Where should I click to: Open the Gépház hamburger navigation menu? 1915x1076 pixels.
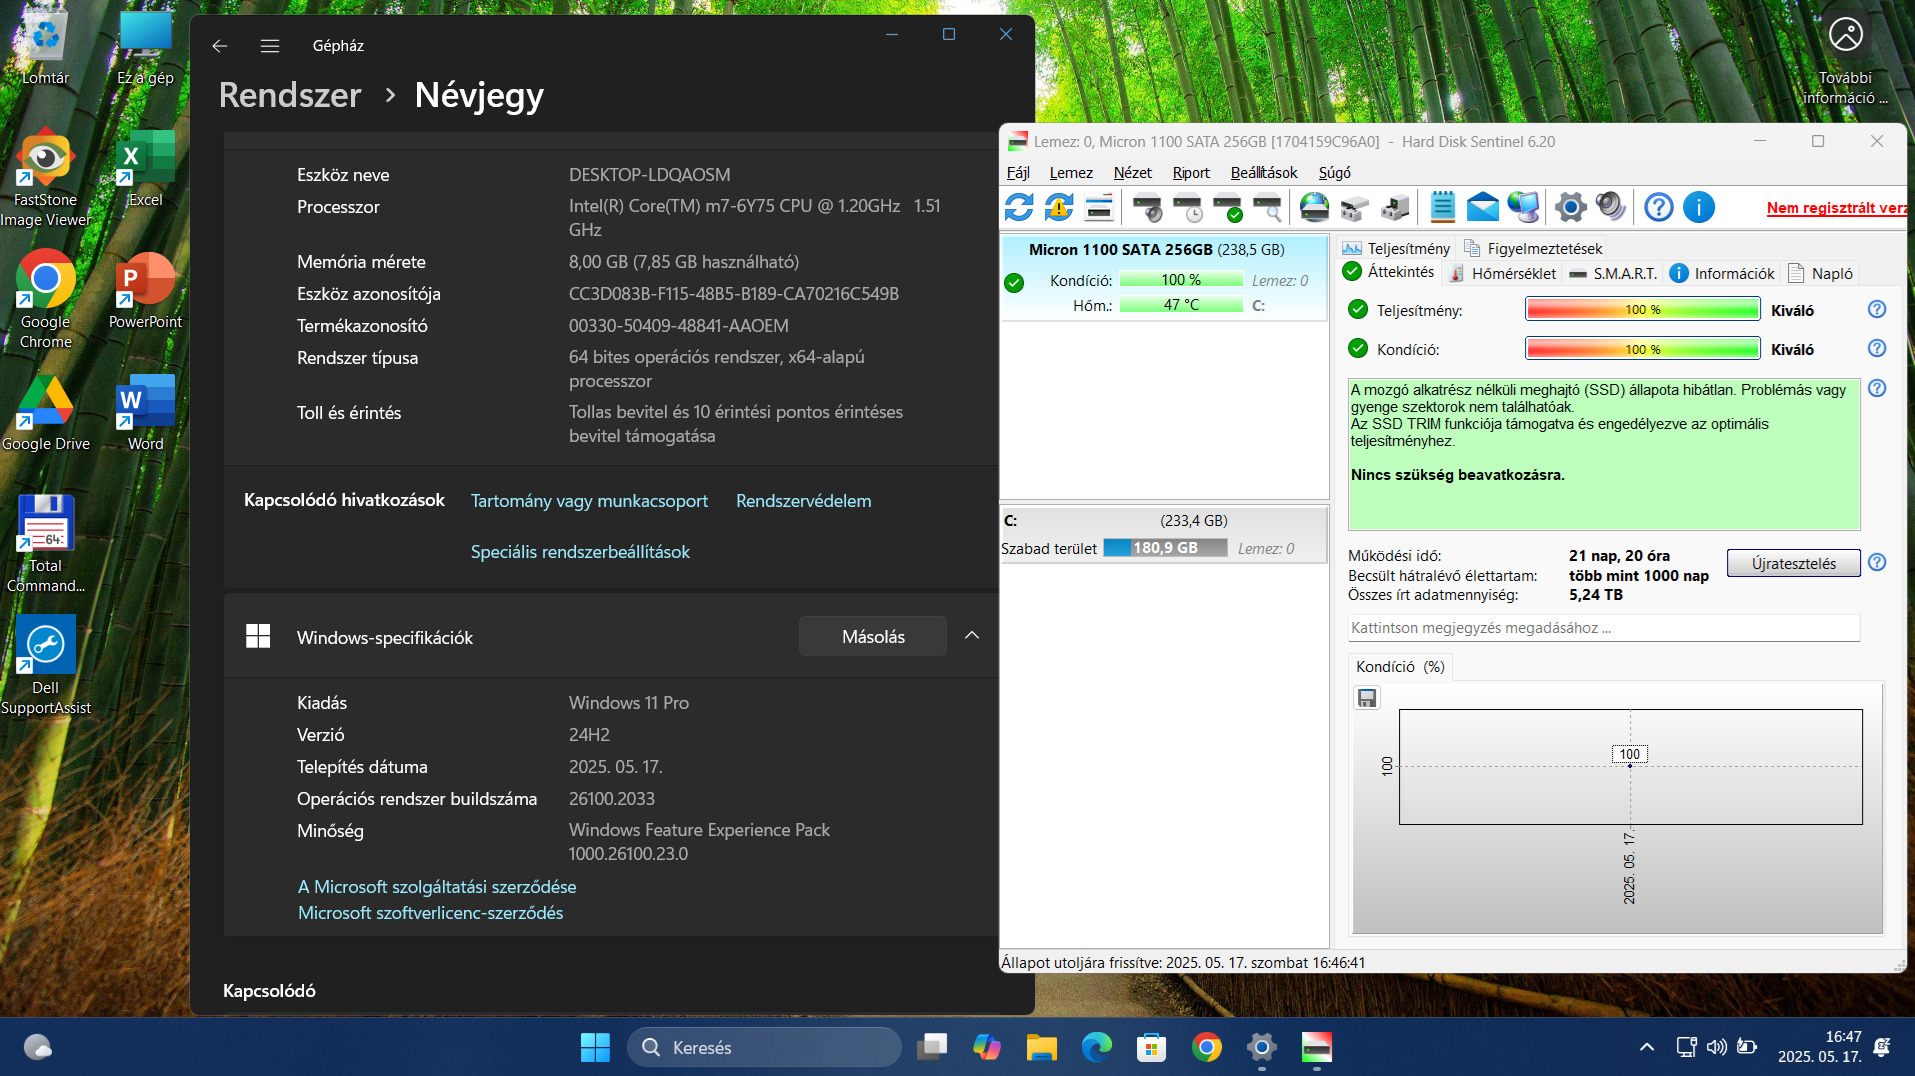coord(270,46)
